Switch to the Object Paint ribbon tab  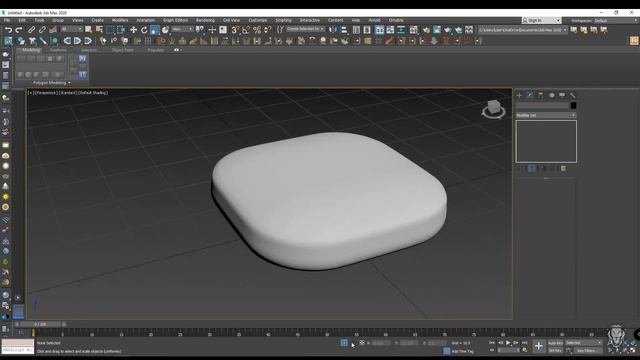[x=122, y=50]
